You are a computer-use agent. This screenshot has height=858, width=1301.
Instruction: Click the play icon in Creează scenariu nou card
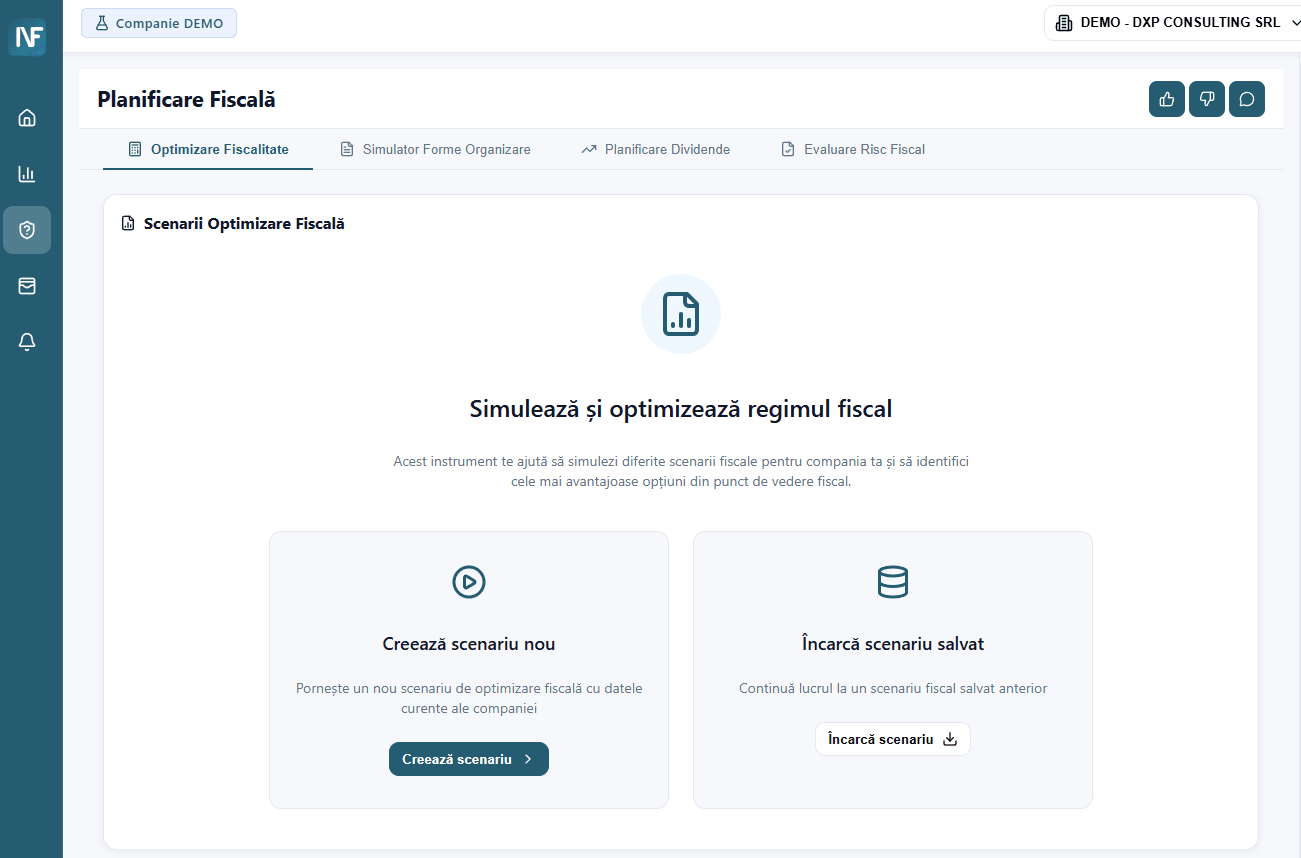tap(469, 581)
